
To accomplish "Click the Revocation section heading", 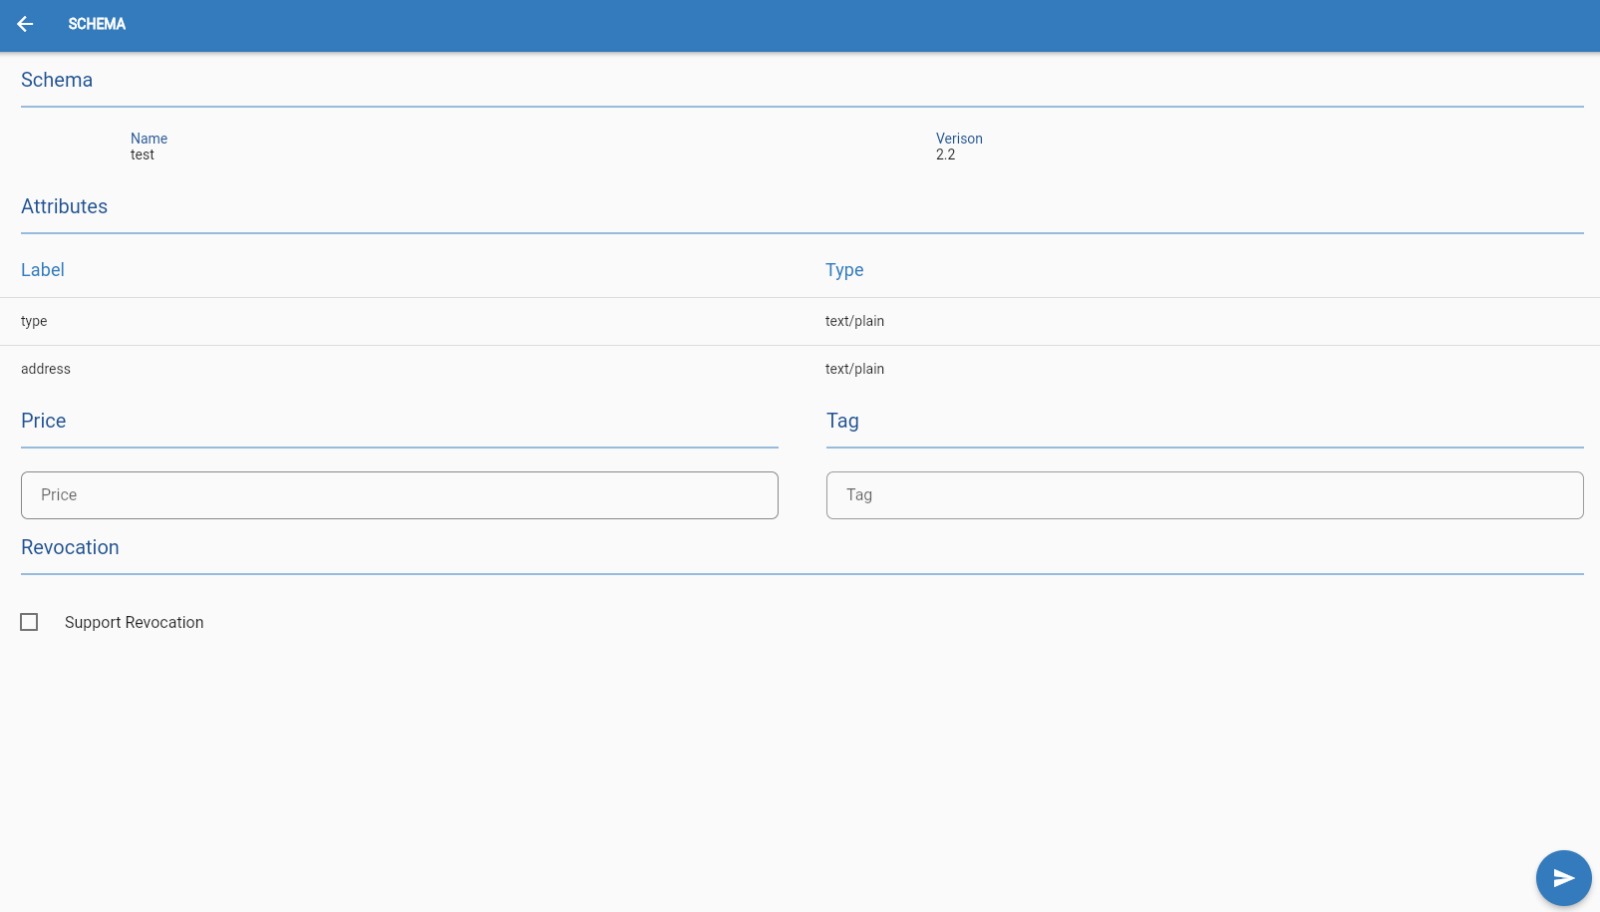I will click(70, 547).
